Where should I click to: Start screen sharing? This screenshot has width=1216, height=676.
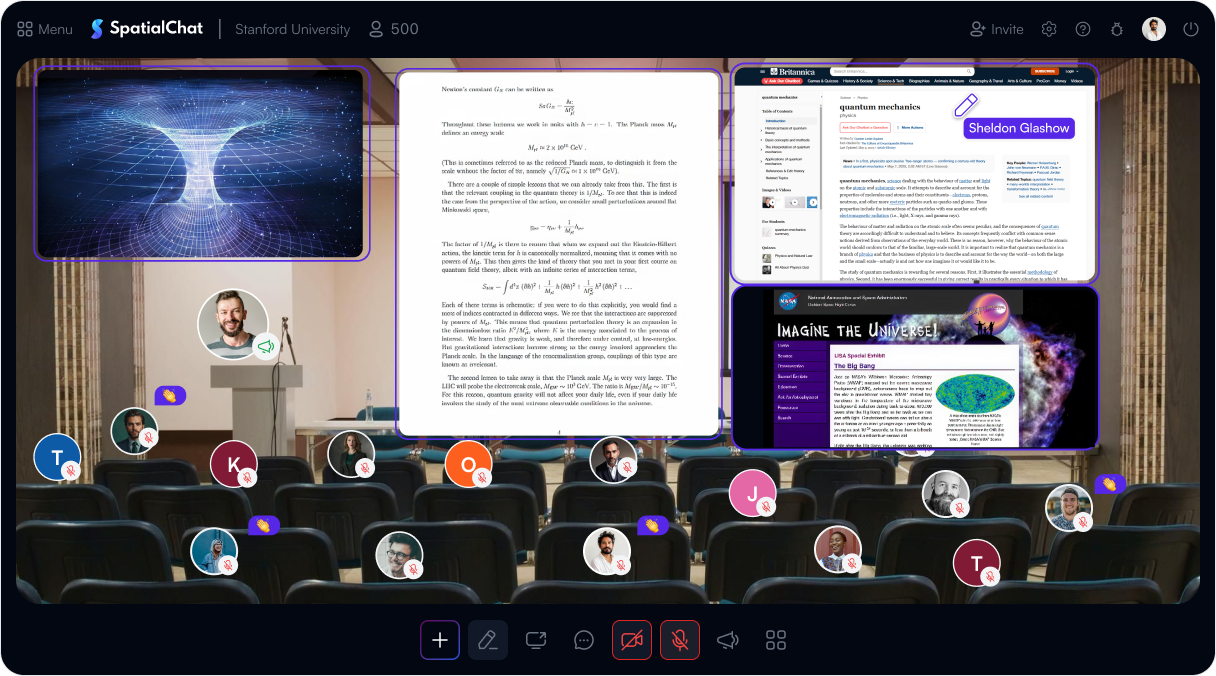536,640
